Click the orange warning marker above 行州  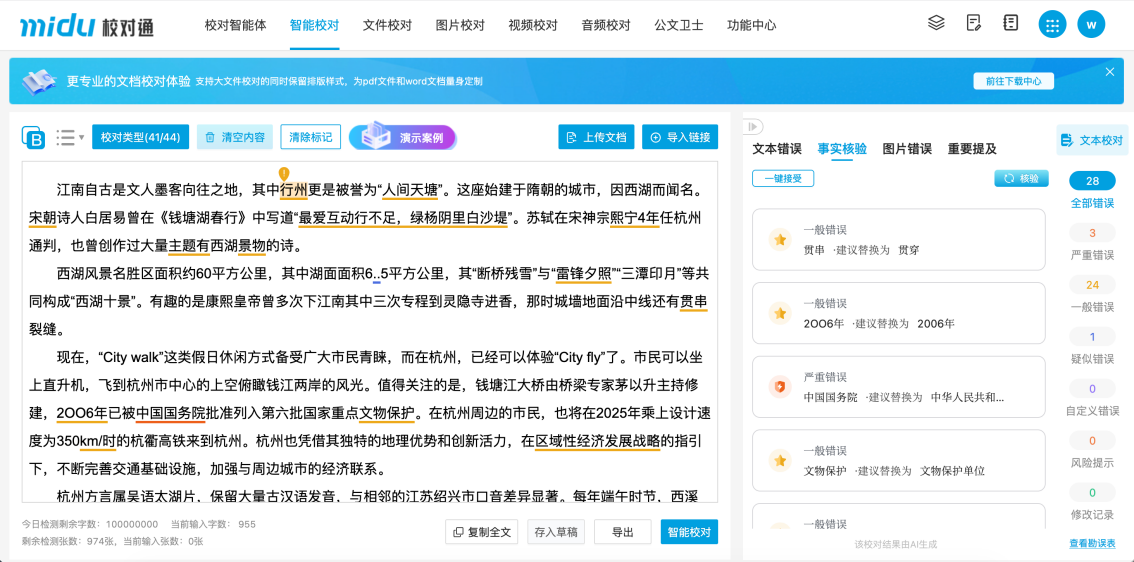(284, 173)
